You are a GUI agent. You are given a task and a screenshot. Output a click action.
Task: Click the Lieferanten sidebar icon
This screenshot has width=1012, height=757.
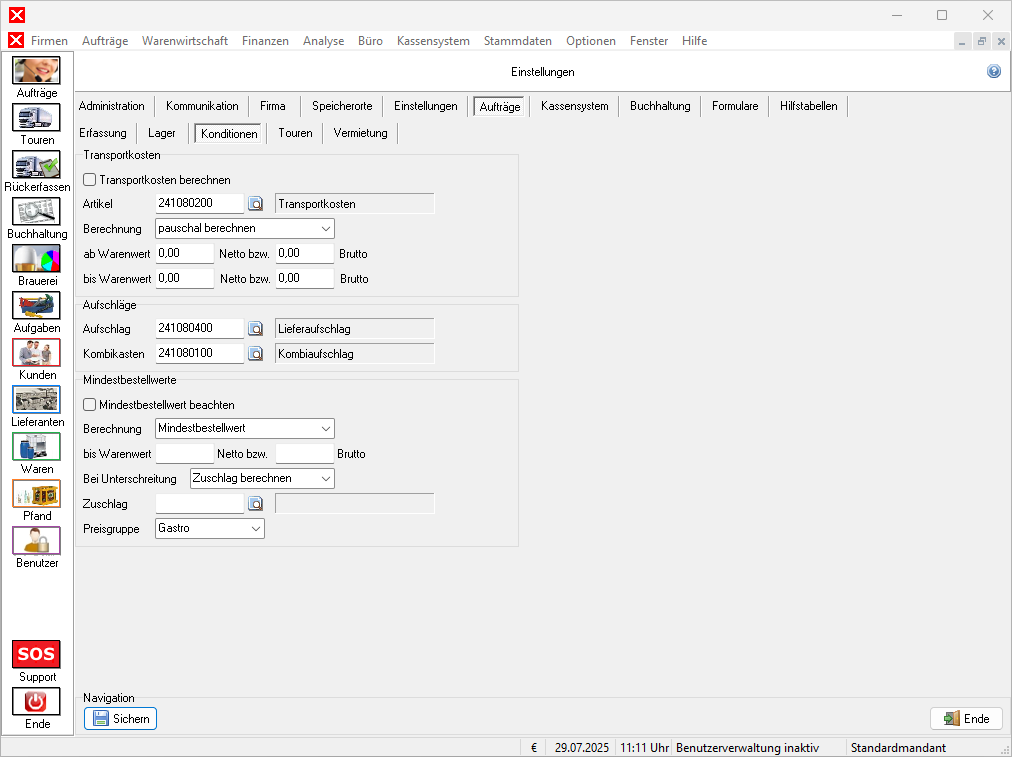pos(36,400)
